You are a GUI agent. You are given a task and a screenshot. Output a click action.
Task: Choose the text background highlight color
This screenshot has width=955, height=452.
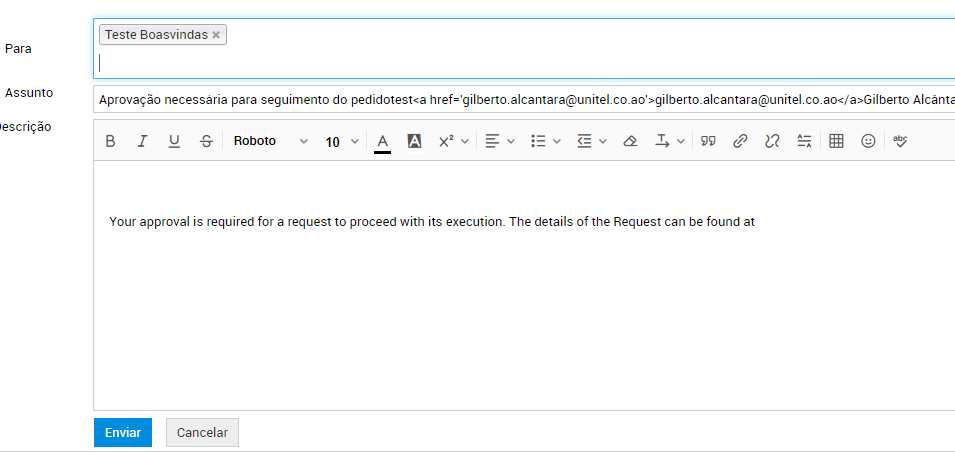(414, 141)
